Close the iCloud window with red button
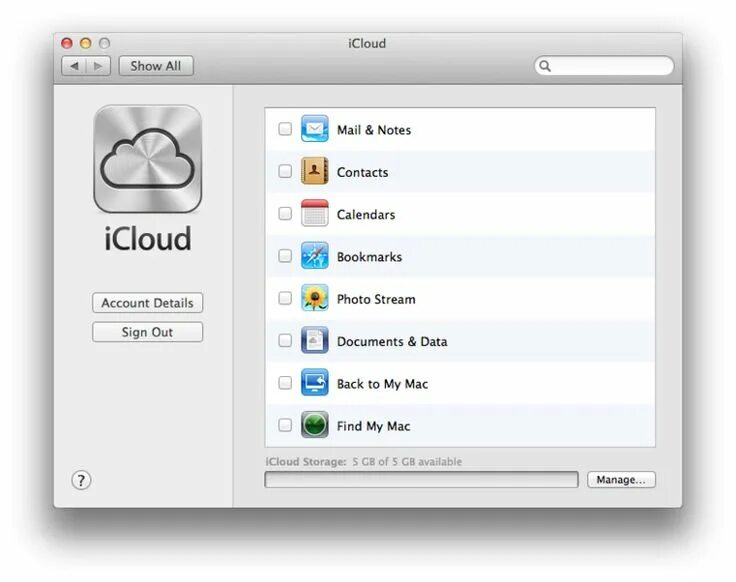736x582 pixels. click(x=67, y=43)
